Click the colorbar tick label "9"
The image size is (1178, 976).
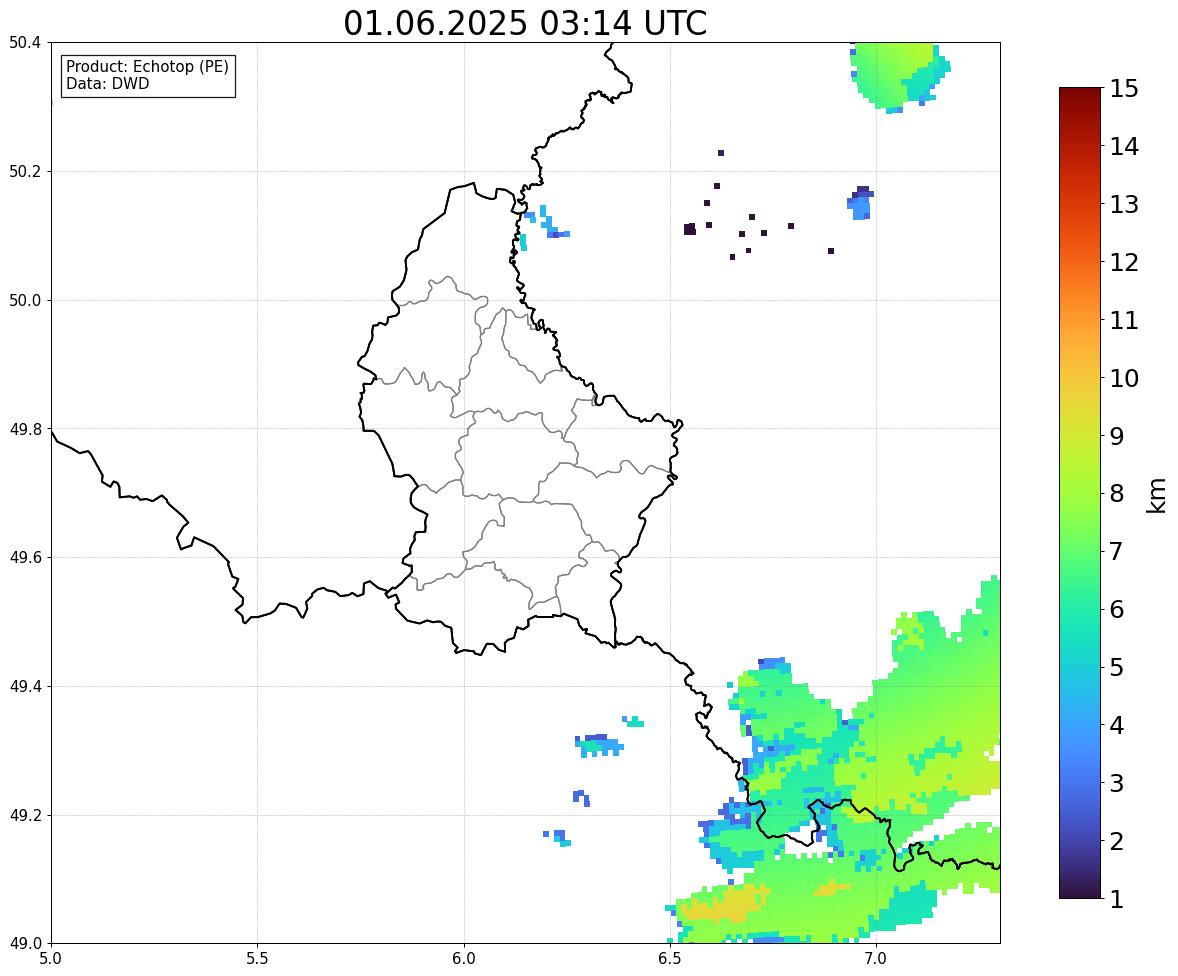1117,436
